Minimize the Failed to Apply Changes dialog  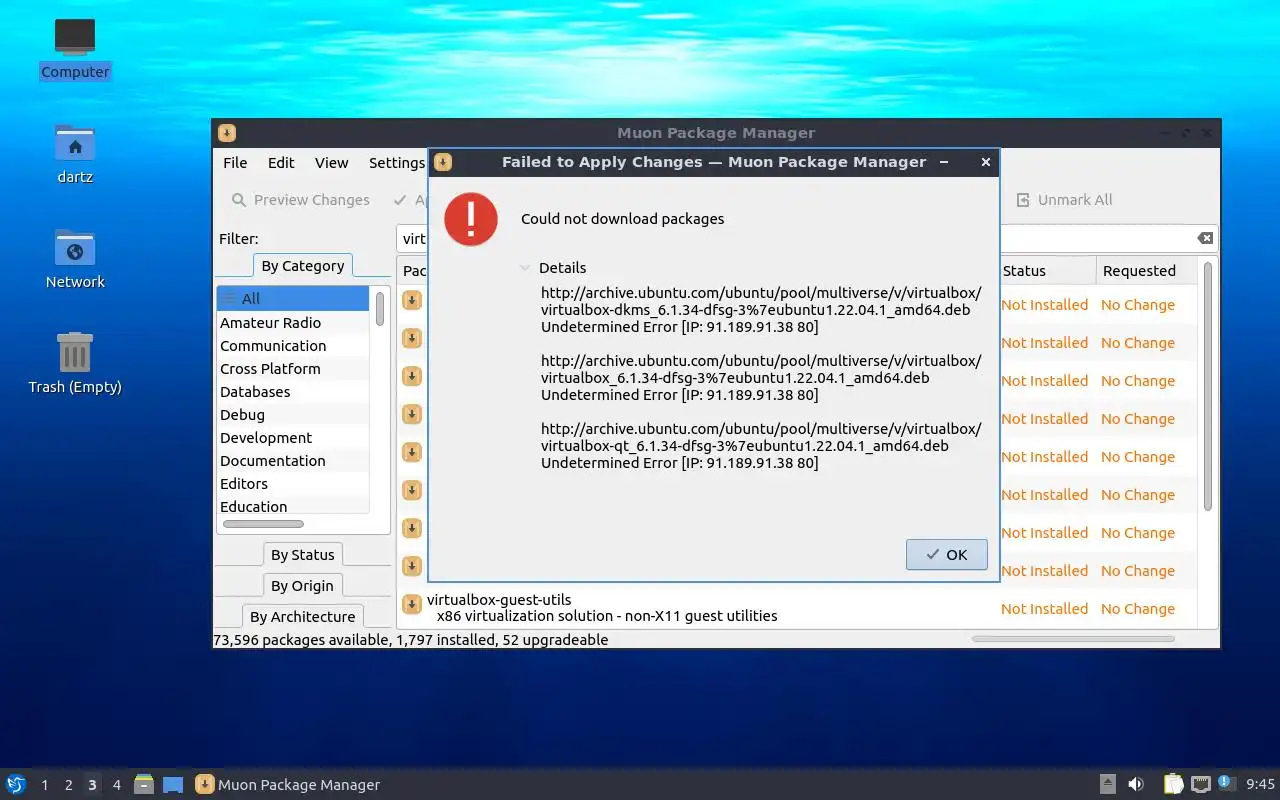tap(944, 162)
